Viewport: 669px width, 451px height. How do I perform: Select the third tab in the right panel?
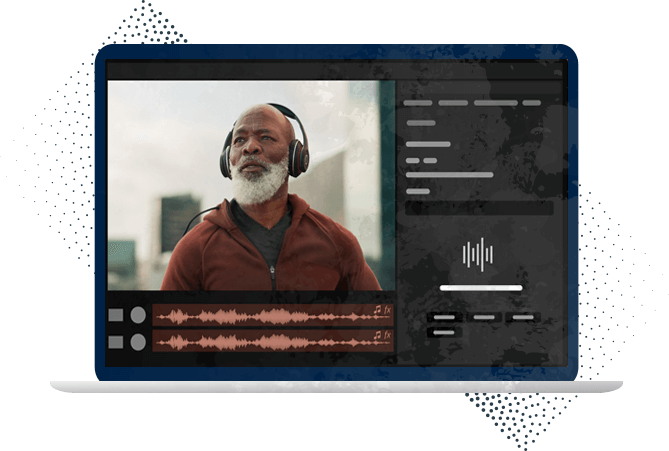click(495, 103)
